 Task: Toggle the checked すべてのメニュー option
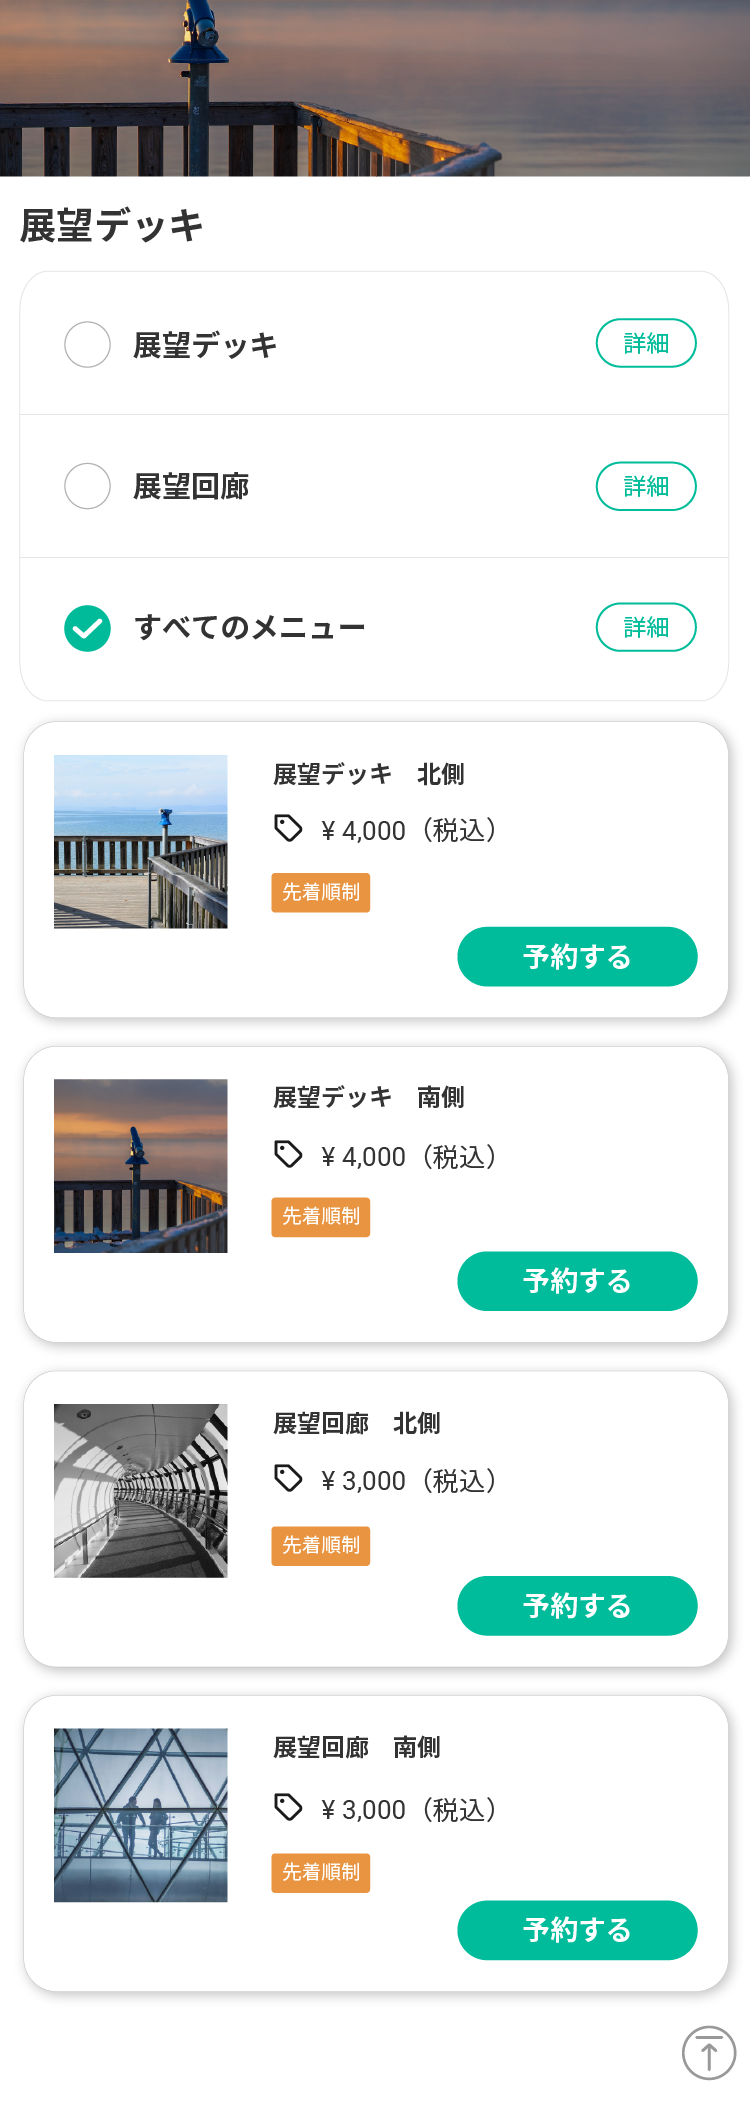pyautogui.click(x=88, y=628)
